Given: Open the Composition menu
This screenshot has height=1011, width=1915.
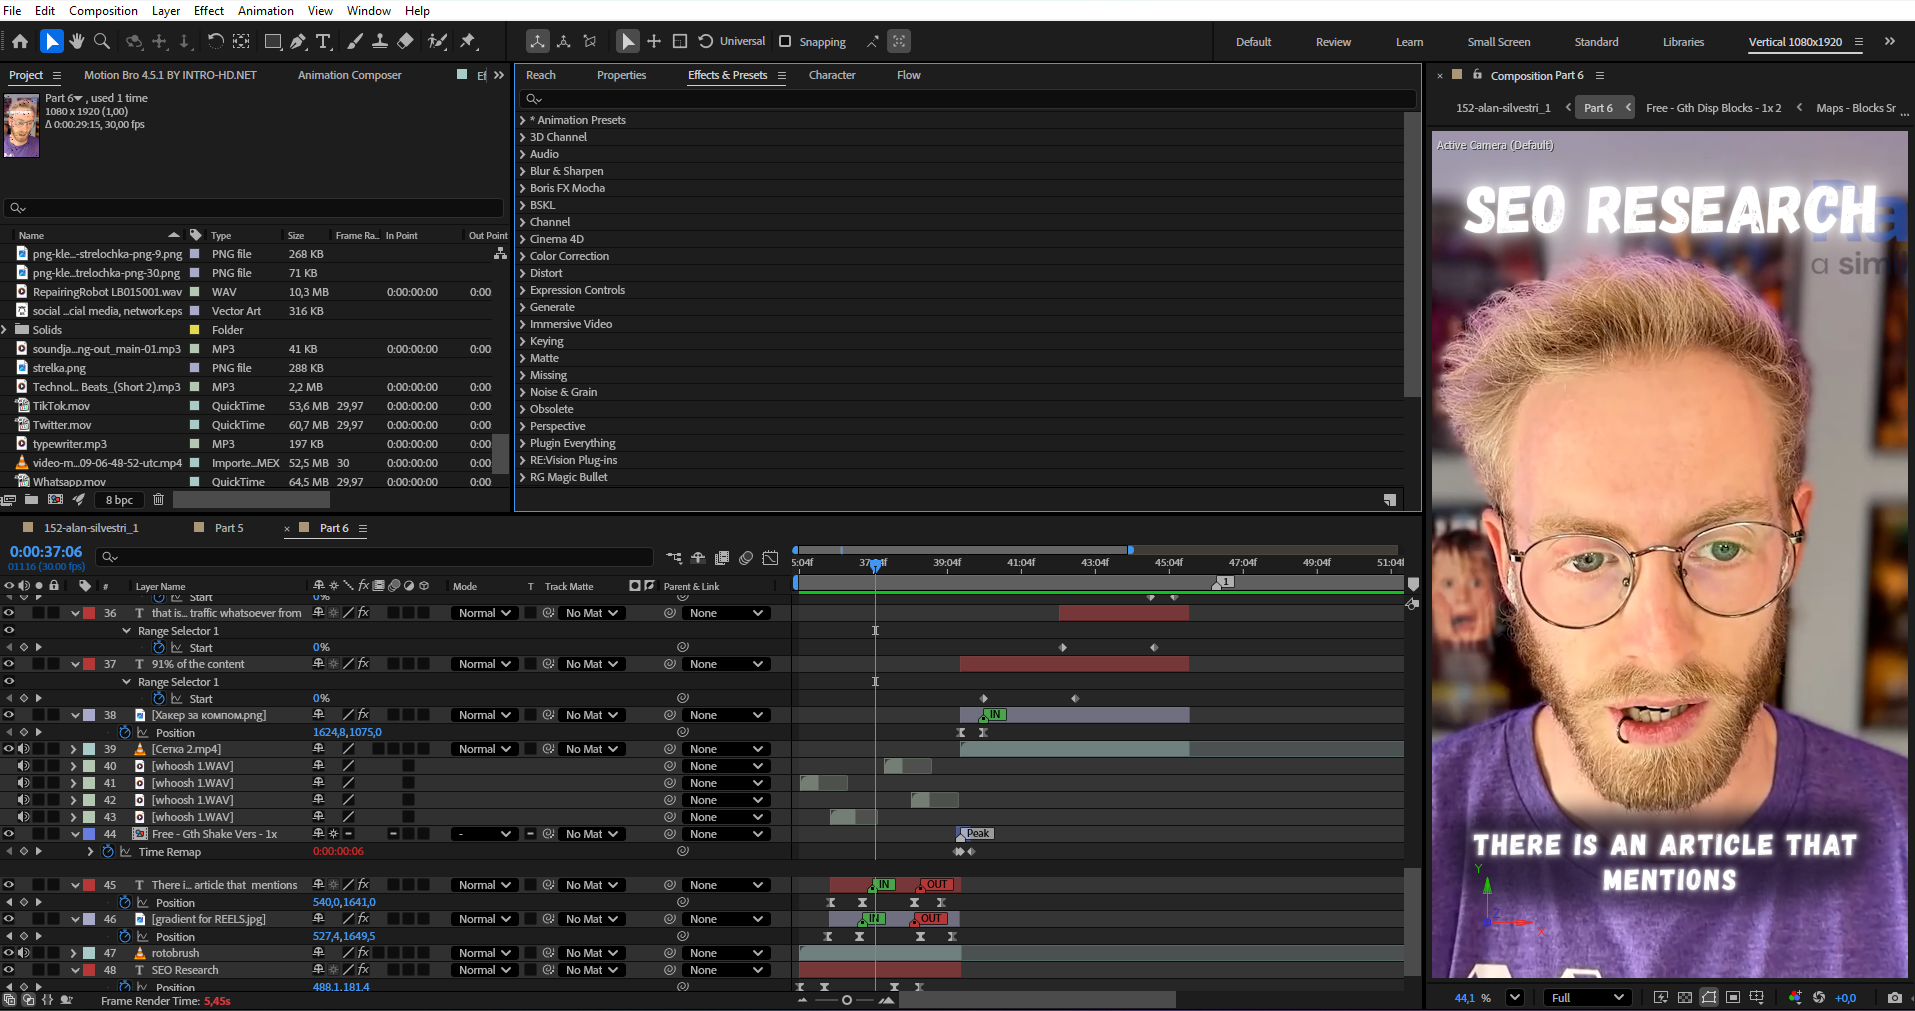Looking at the screenshot, I should pyautogui.click(x=103, y=11).
